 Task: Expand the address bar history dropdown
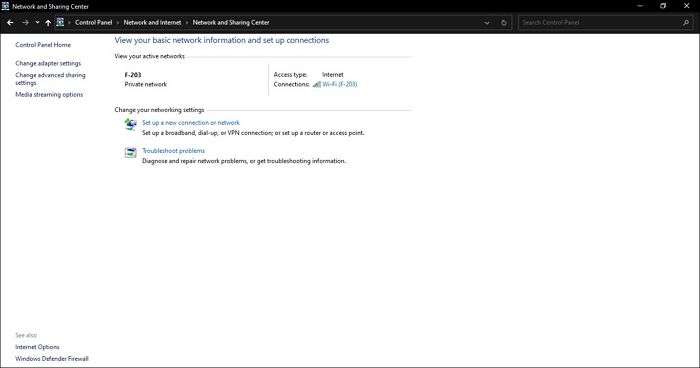click(x=487, y=23)
